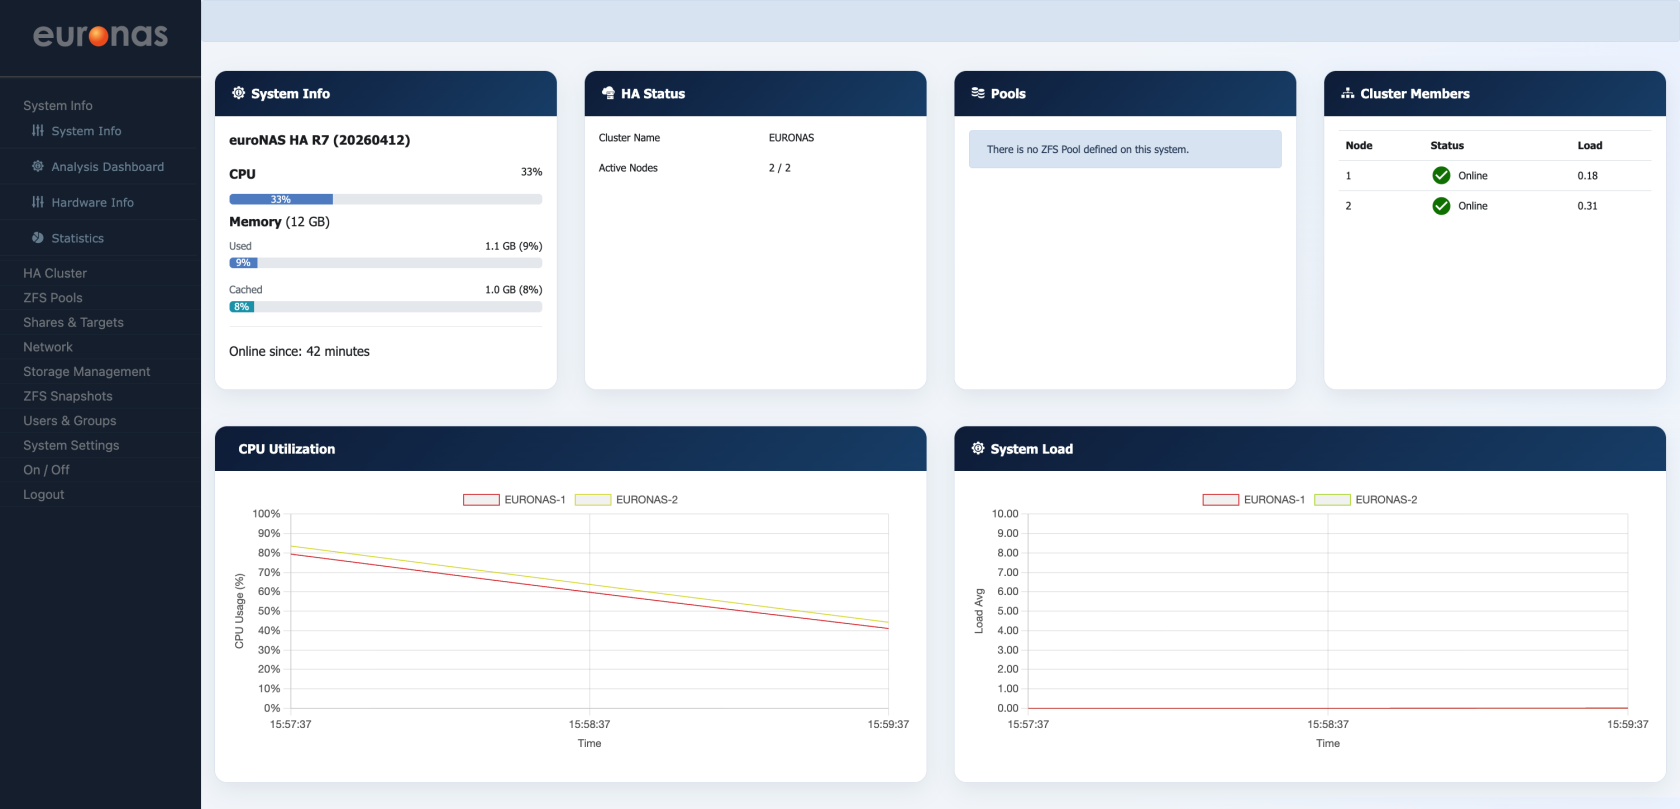Open Users & Groups menu
Screen dimensions: 1680x809
pyautogui.click(x=70, y=421)
